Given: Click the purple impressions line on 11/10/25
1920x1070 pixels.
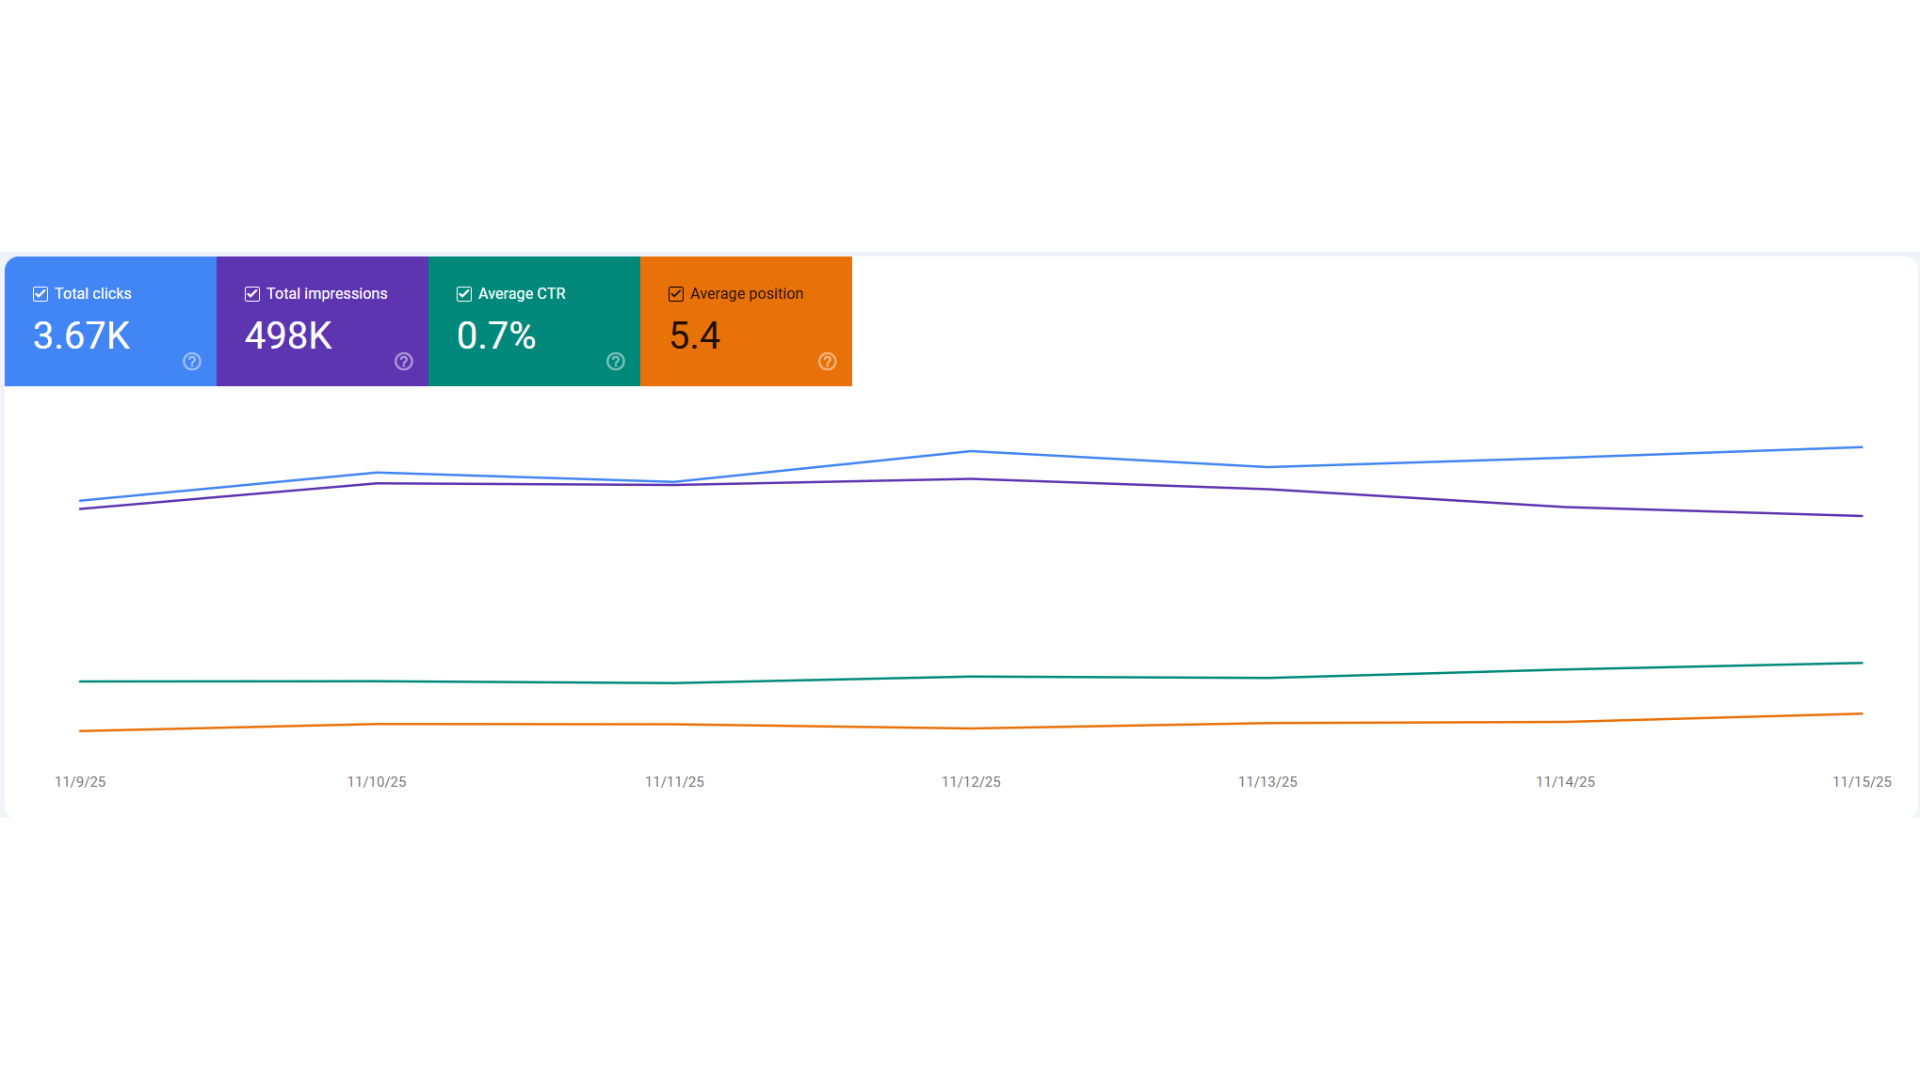Looking at the screenshot, I should (x=377, y=484).
